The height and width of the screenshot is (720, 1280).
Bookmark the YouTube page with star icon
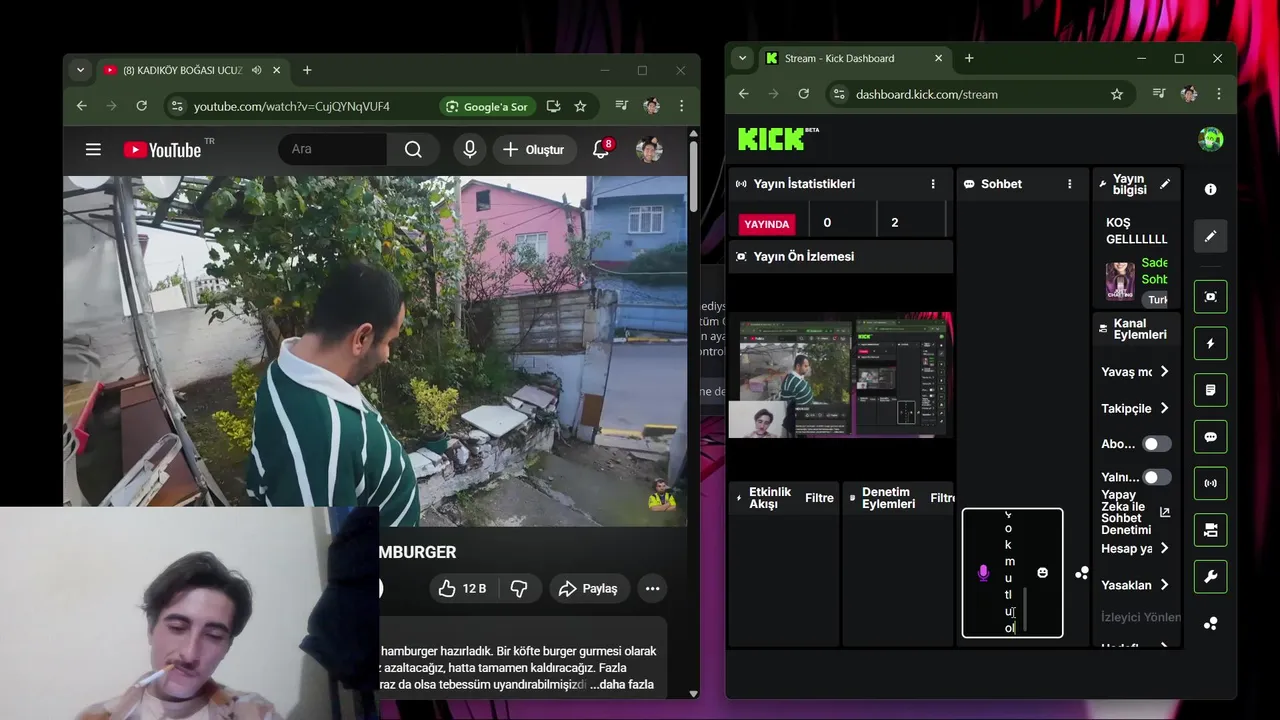pos(580,106)
